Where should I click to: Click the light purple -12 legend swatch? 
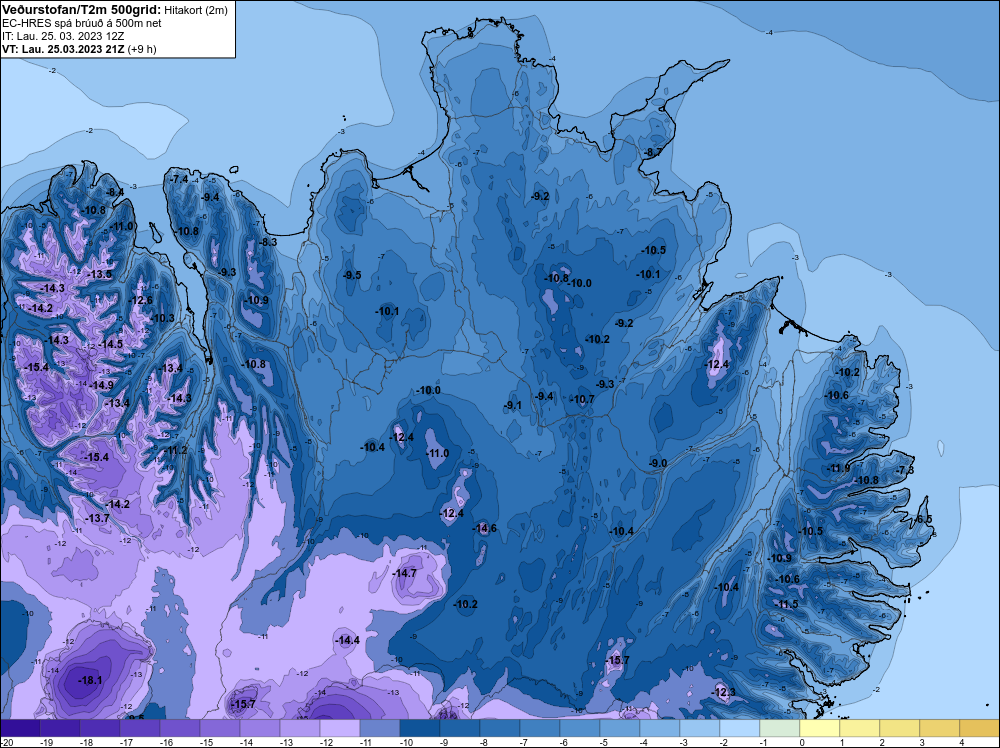click(x=340, y=729)
